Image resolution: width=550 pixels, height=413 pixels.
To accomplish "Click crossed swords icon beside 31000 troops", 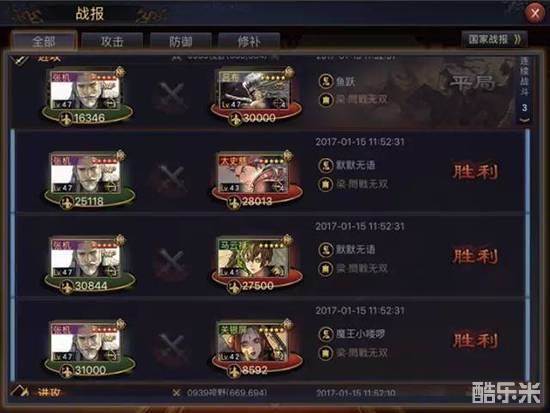I will click(x=172, y=347).
